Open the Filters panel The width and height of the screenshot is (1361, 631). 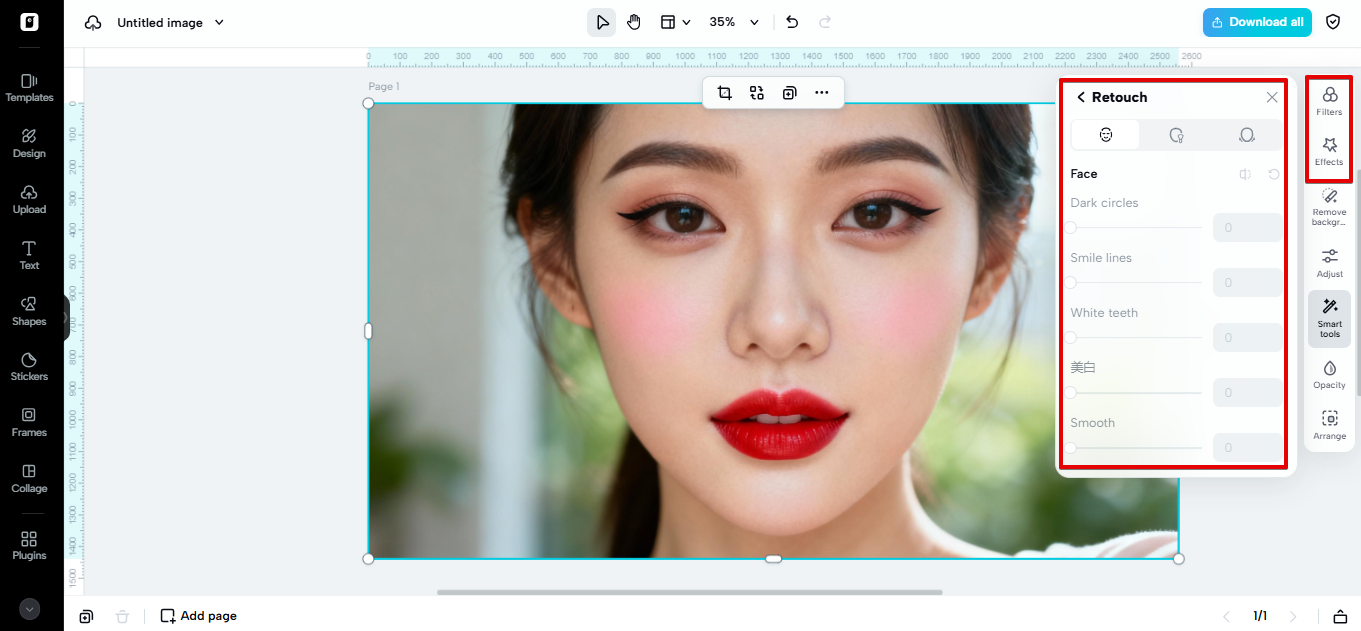pos(1329,100)
